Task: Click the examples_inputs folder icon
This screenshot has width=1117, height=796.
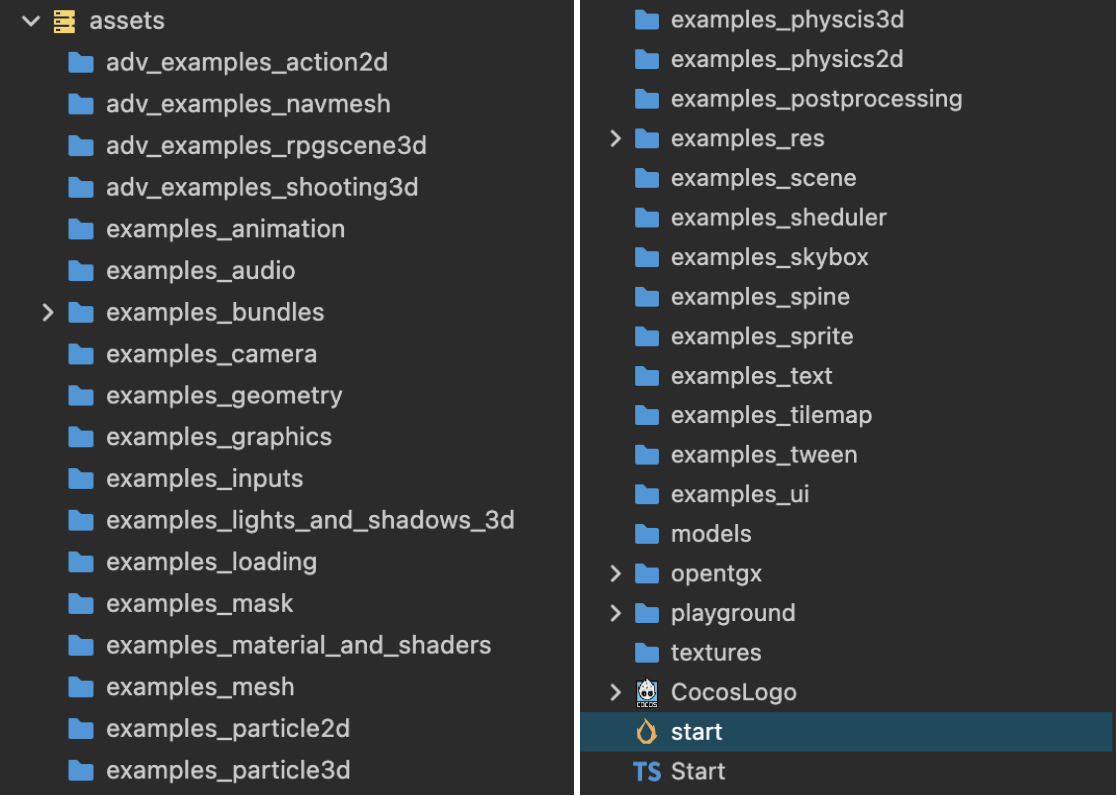Action: pyautogui.click(x=81, y=479)
